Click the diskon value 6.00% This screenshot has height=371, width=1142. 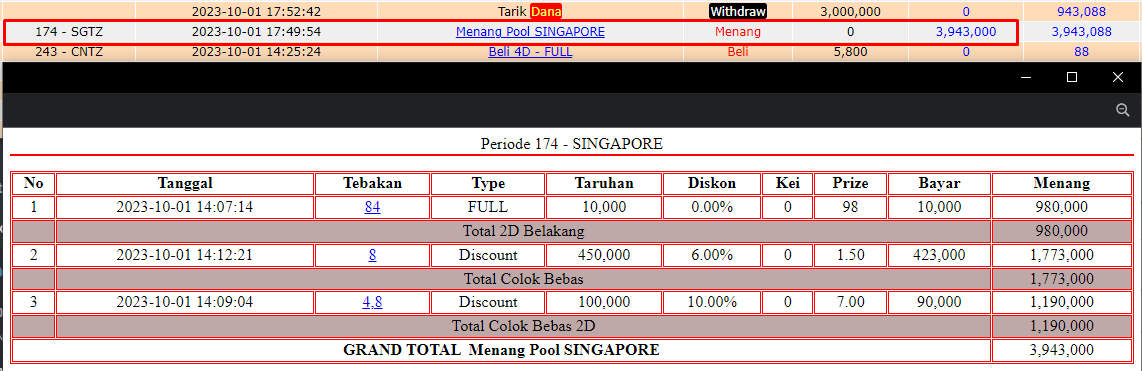712,255
